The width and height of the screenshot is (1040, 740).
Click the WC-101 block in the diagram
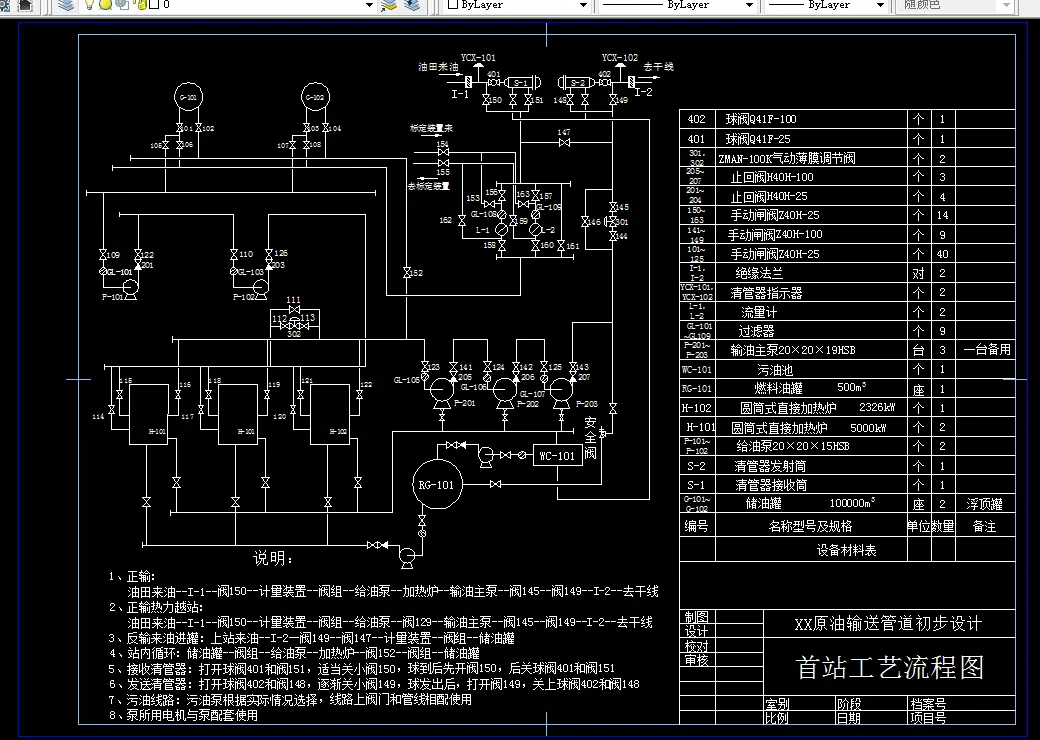(x=558, y=455)
